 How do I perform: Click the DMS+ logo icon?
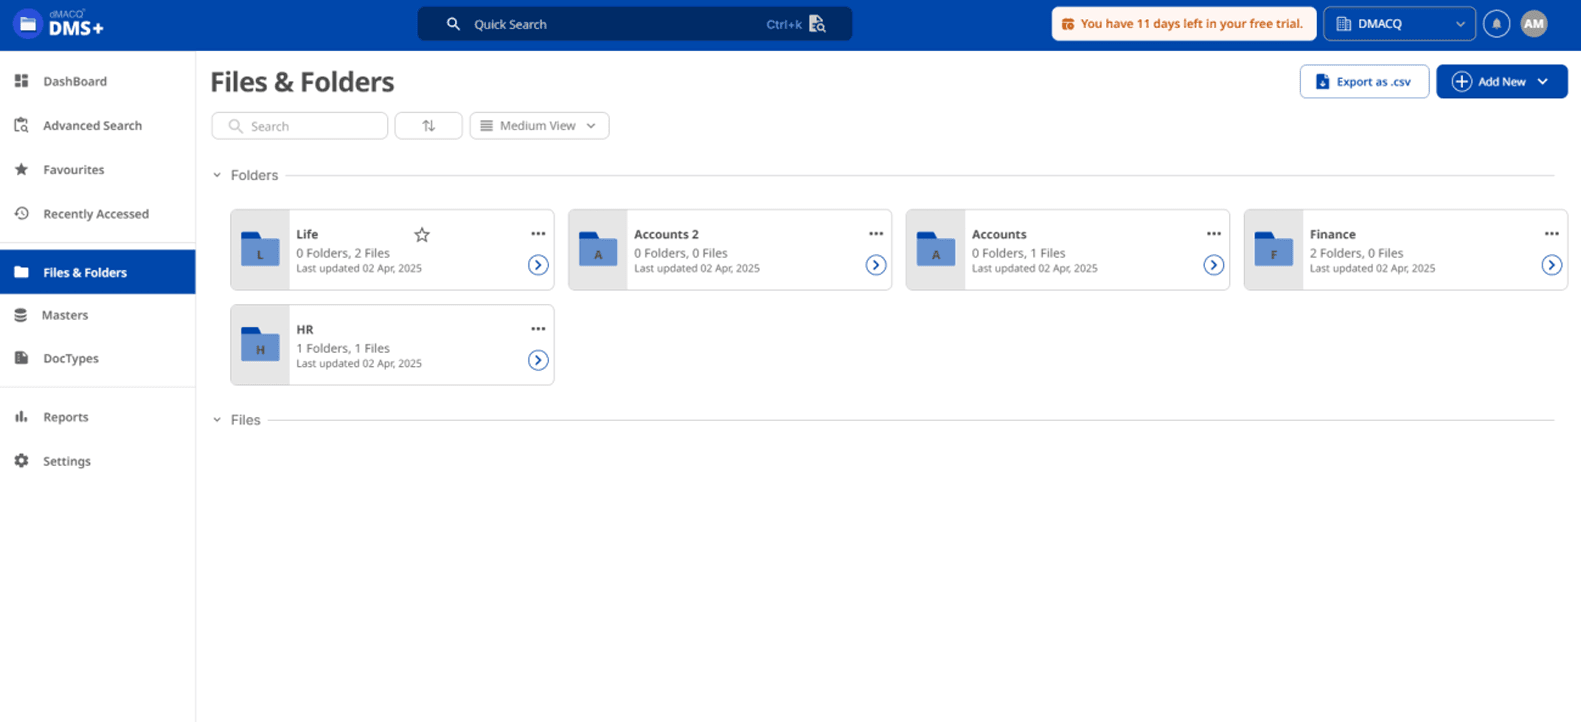(x=28, y=23)
